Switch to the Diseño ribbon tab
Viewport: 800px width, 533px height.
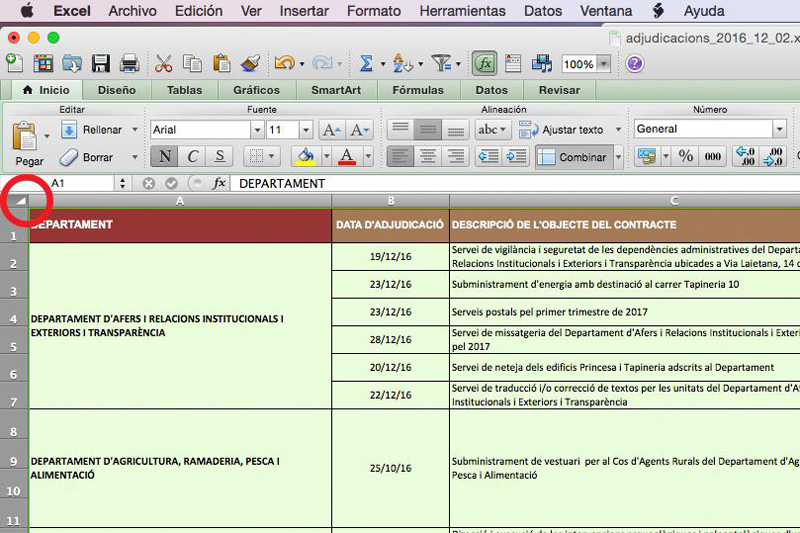[x=117, y=90]
